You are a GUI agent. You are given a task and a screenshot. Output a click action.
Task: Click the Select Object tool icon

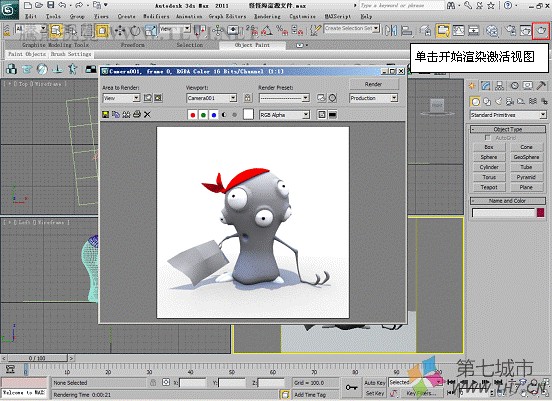[x=56, y=31]
